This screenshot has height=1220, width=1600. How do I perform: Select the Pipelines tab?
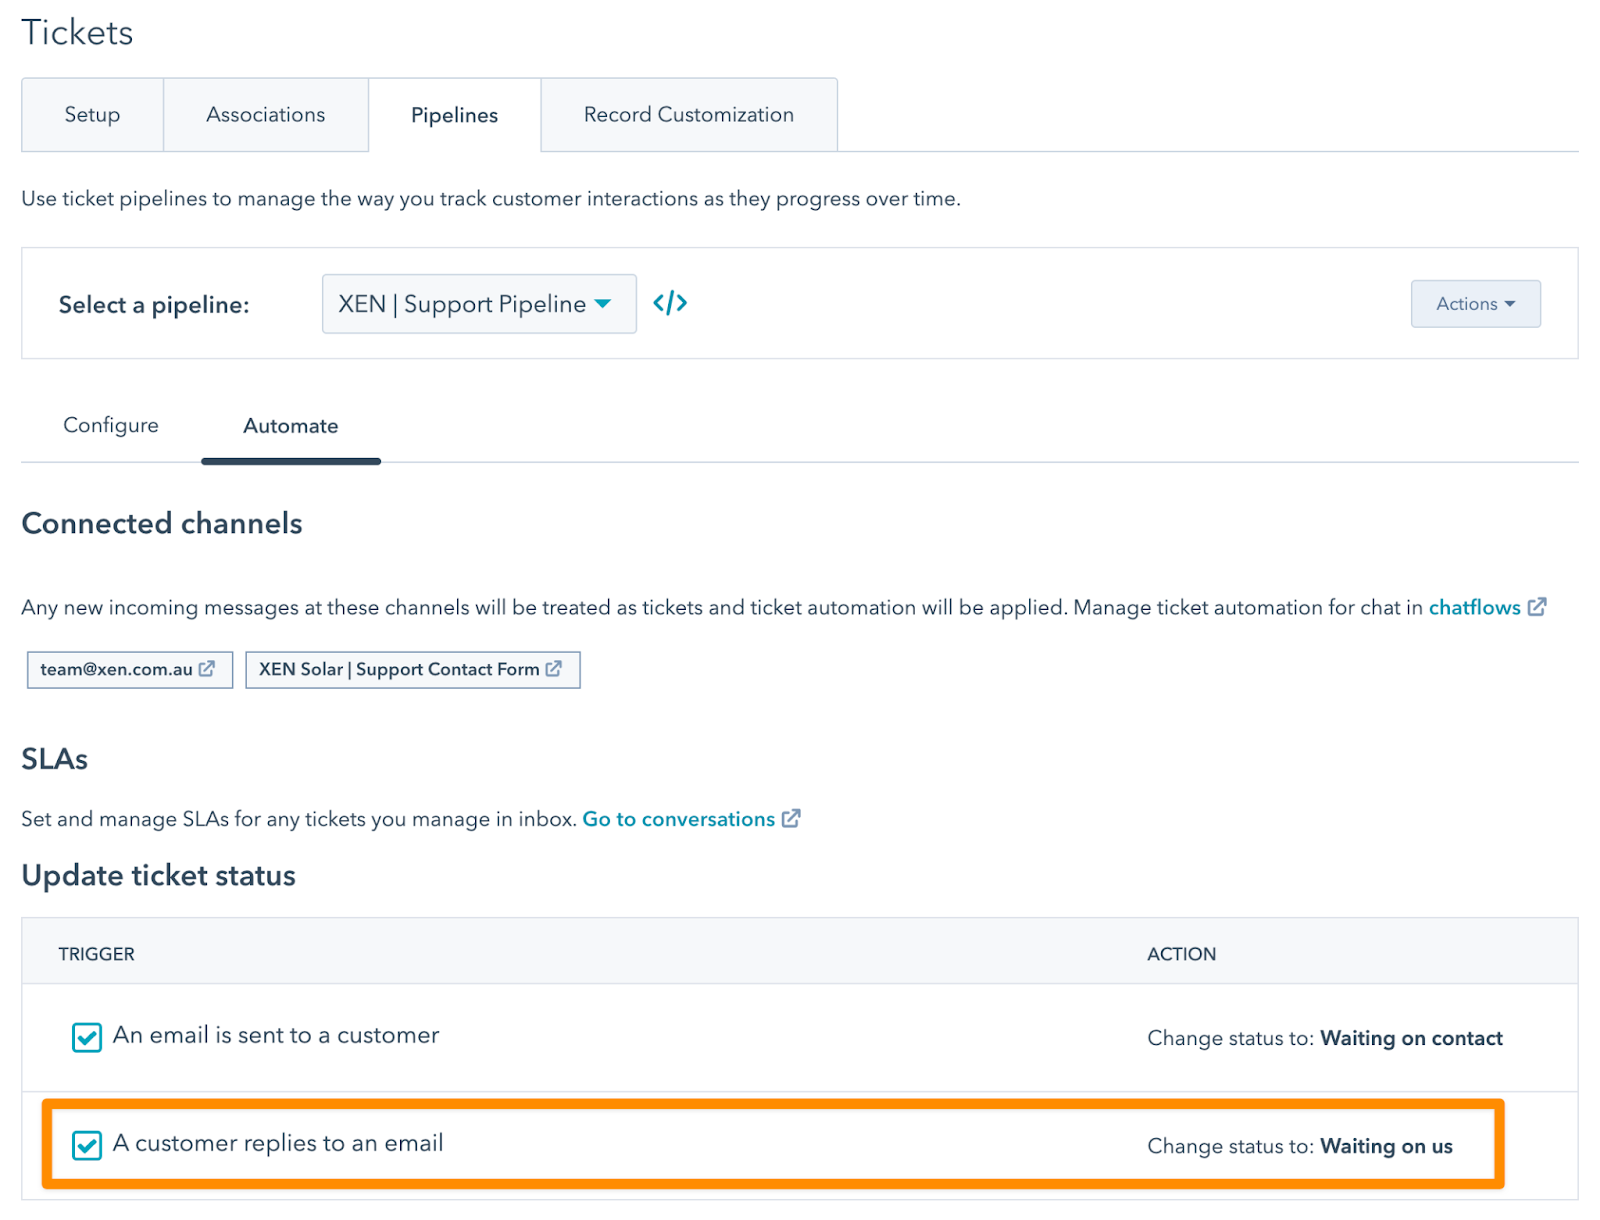pos(454,115)
